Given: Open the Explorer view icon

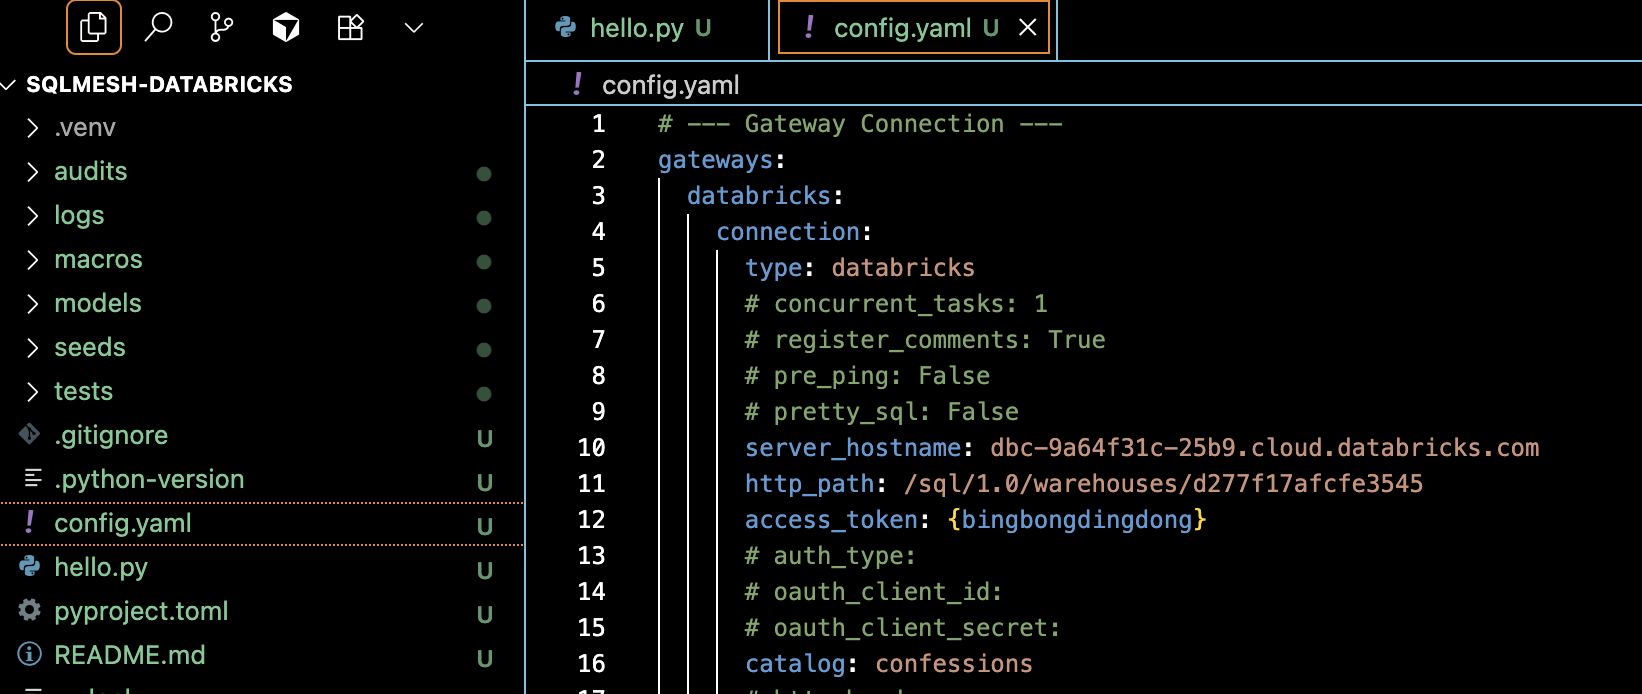Looking at the screenshot, I should coord(94,27).
